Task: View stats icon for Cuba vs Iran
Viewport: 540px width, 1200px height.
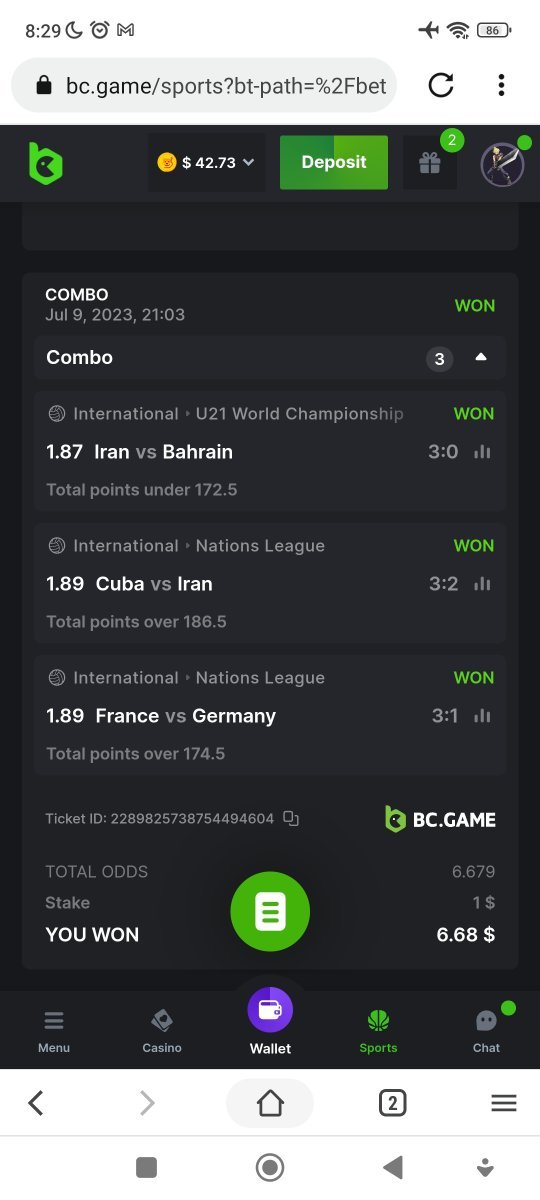Action: (483, 584)
